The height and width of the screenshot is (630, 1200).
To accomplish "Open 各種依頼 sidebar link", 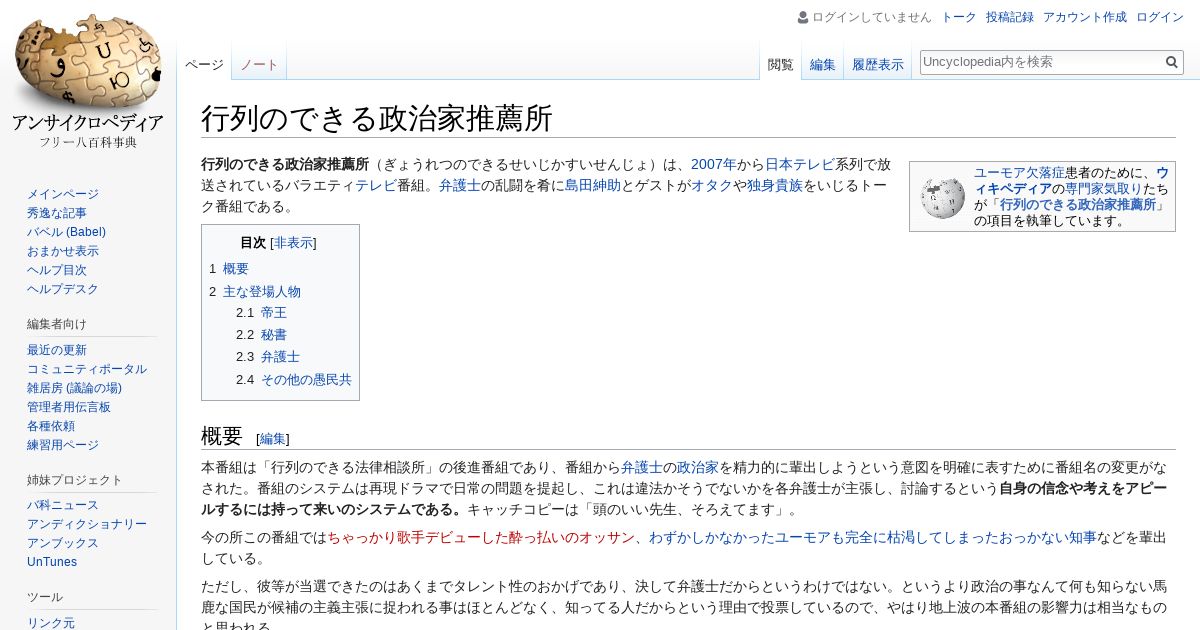I will [x=51, y=426].
